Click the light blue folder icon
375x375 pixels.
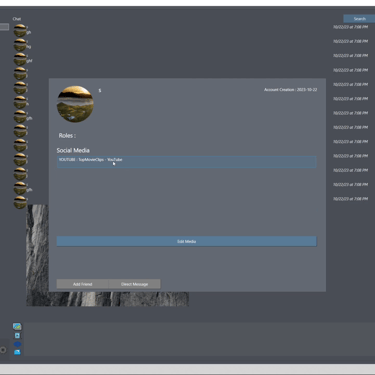[17, 352]
